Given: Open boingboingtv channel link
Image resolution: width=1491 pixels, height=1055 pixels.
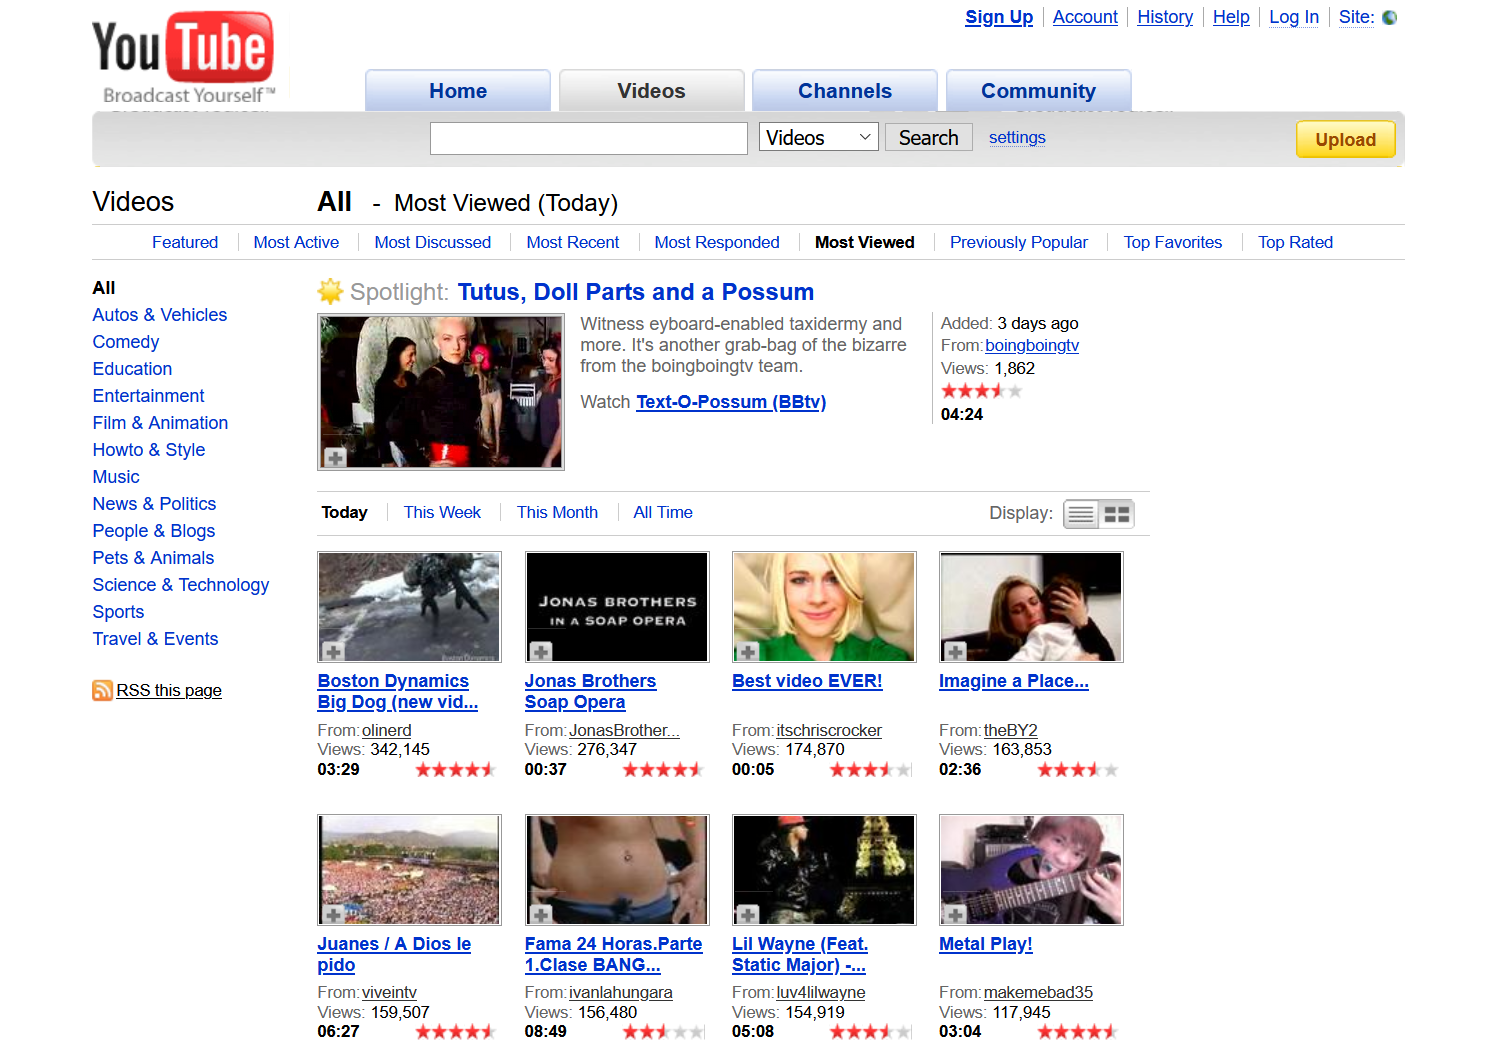Looking at the screenshot, I should [x=1032, y=345].
